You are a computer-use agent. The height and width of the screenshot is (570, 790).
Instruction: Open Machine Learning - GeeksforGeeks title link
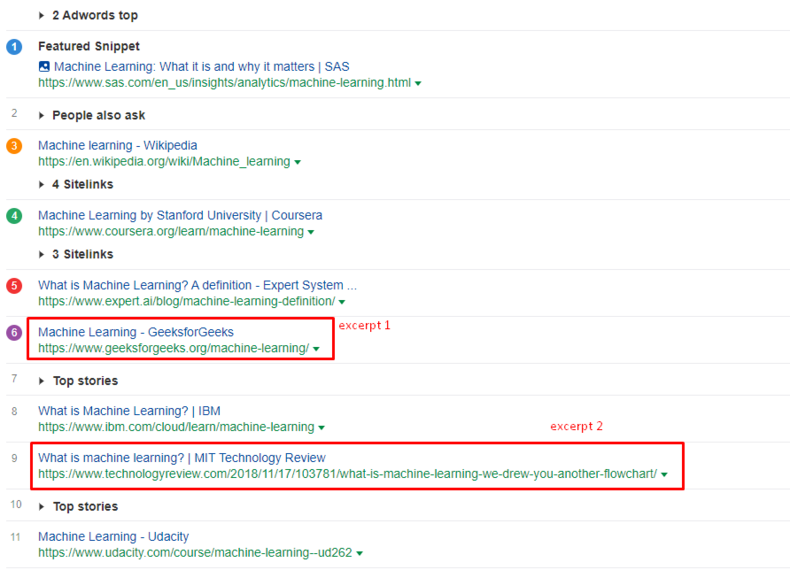click(x=136, y=332)
